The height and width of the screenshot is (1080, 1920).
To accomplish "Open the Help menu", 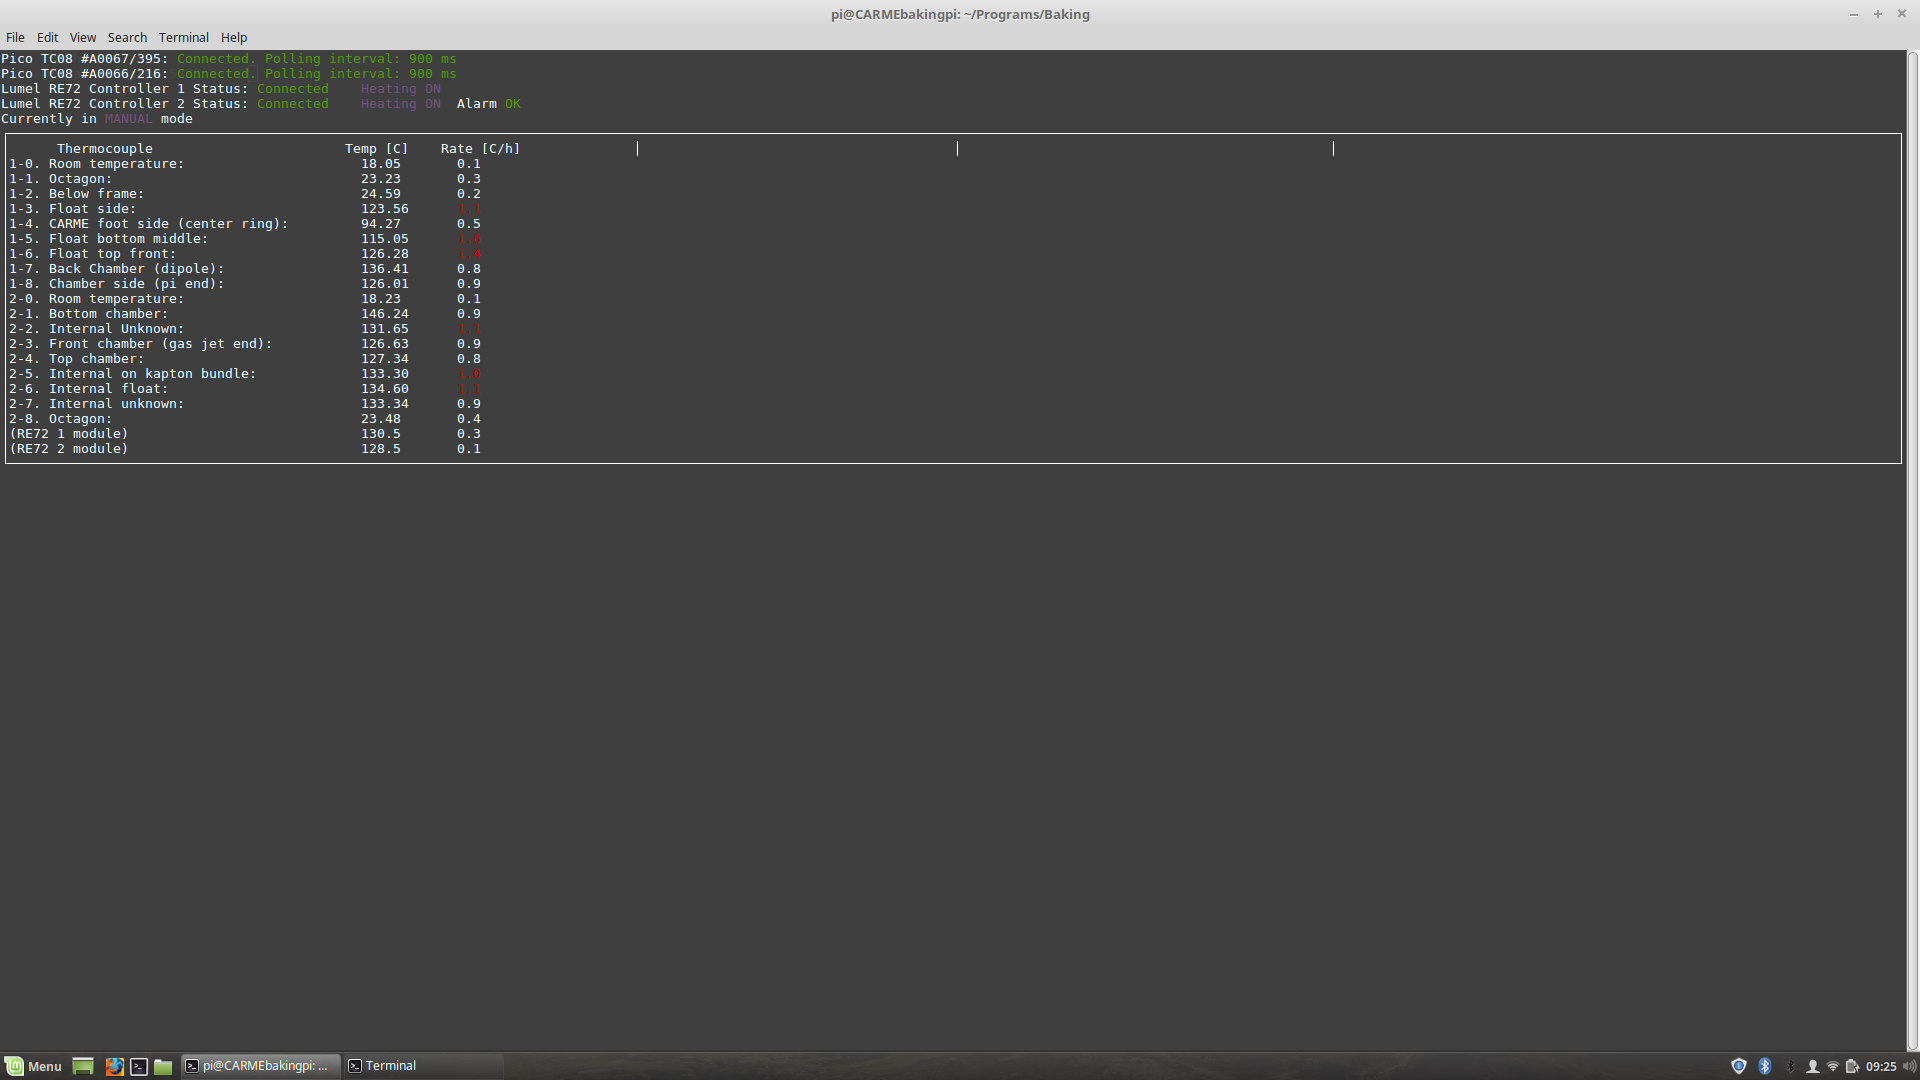I will click(x=233, y=37).
